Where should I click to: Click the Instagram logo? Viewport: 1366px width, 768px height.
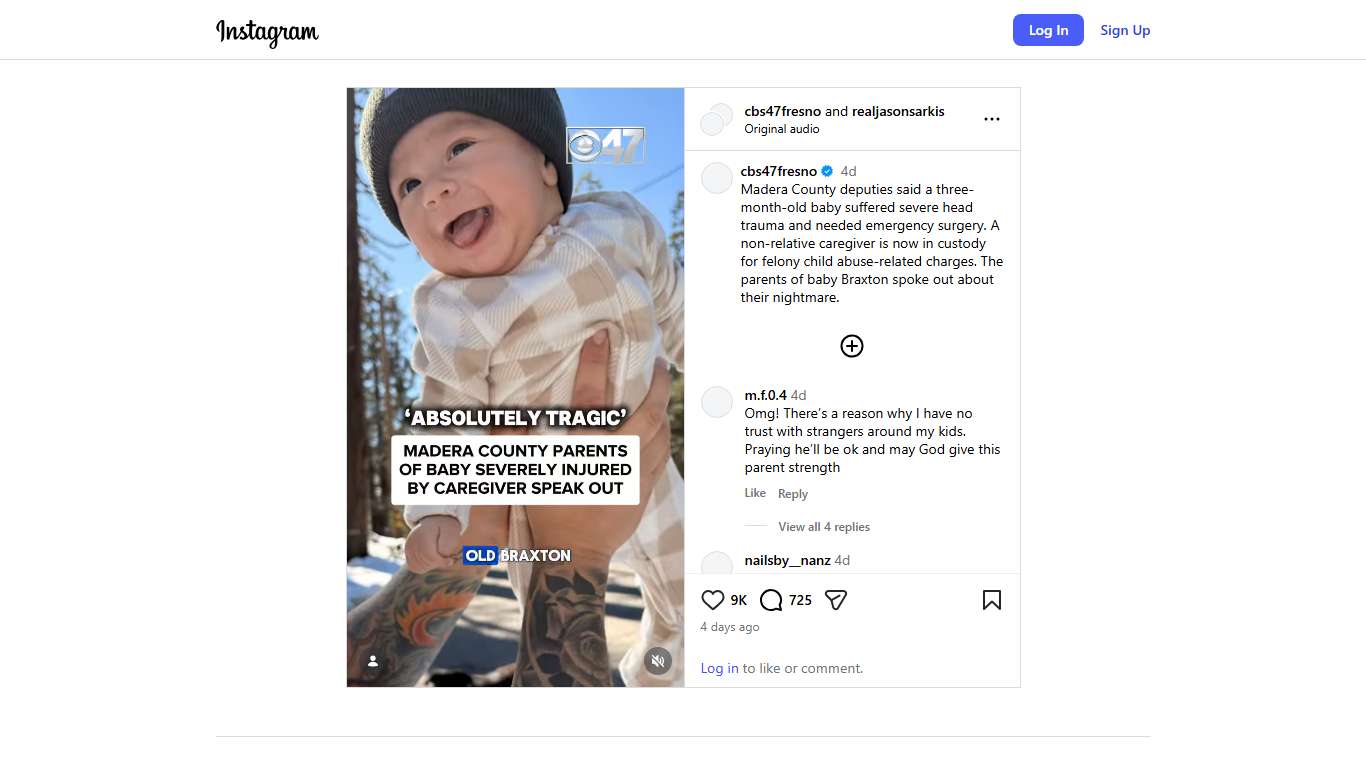click(267, 32)
